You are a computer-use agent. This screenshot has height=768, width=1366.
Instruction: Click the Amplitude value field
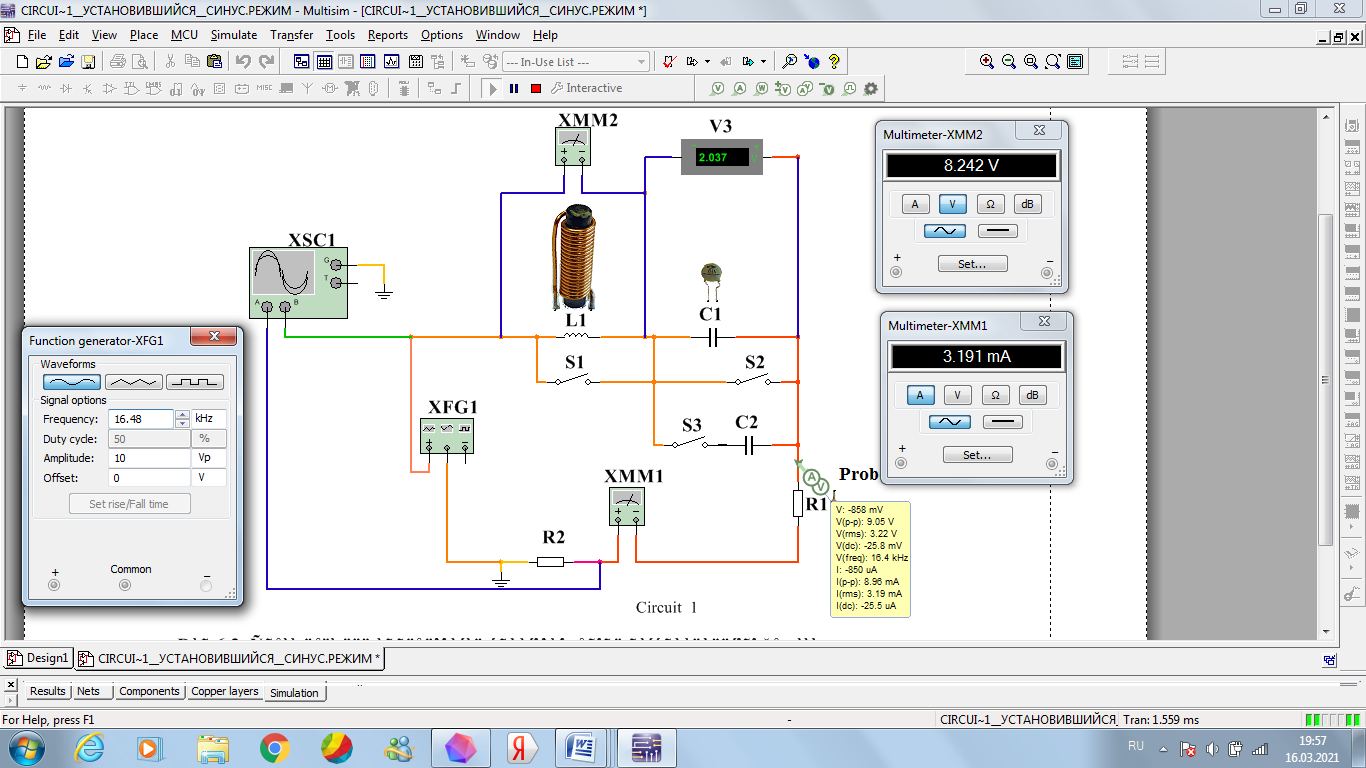(x=150, y=458)
